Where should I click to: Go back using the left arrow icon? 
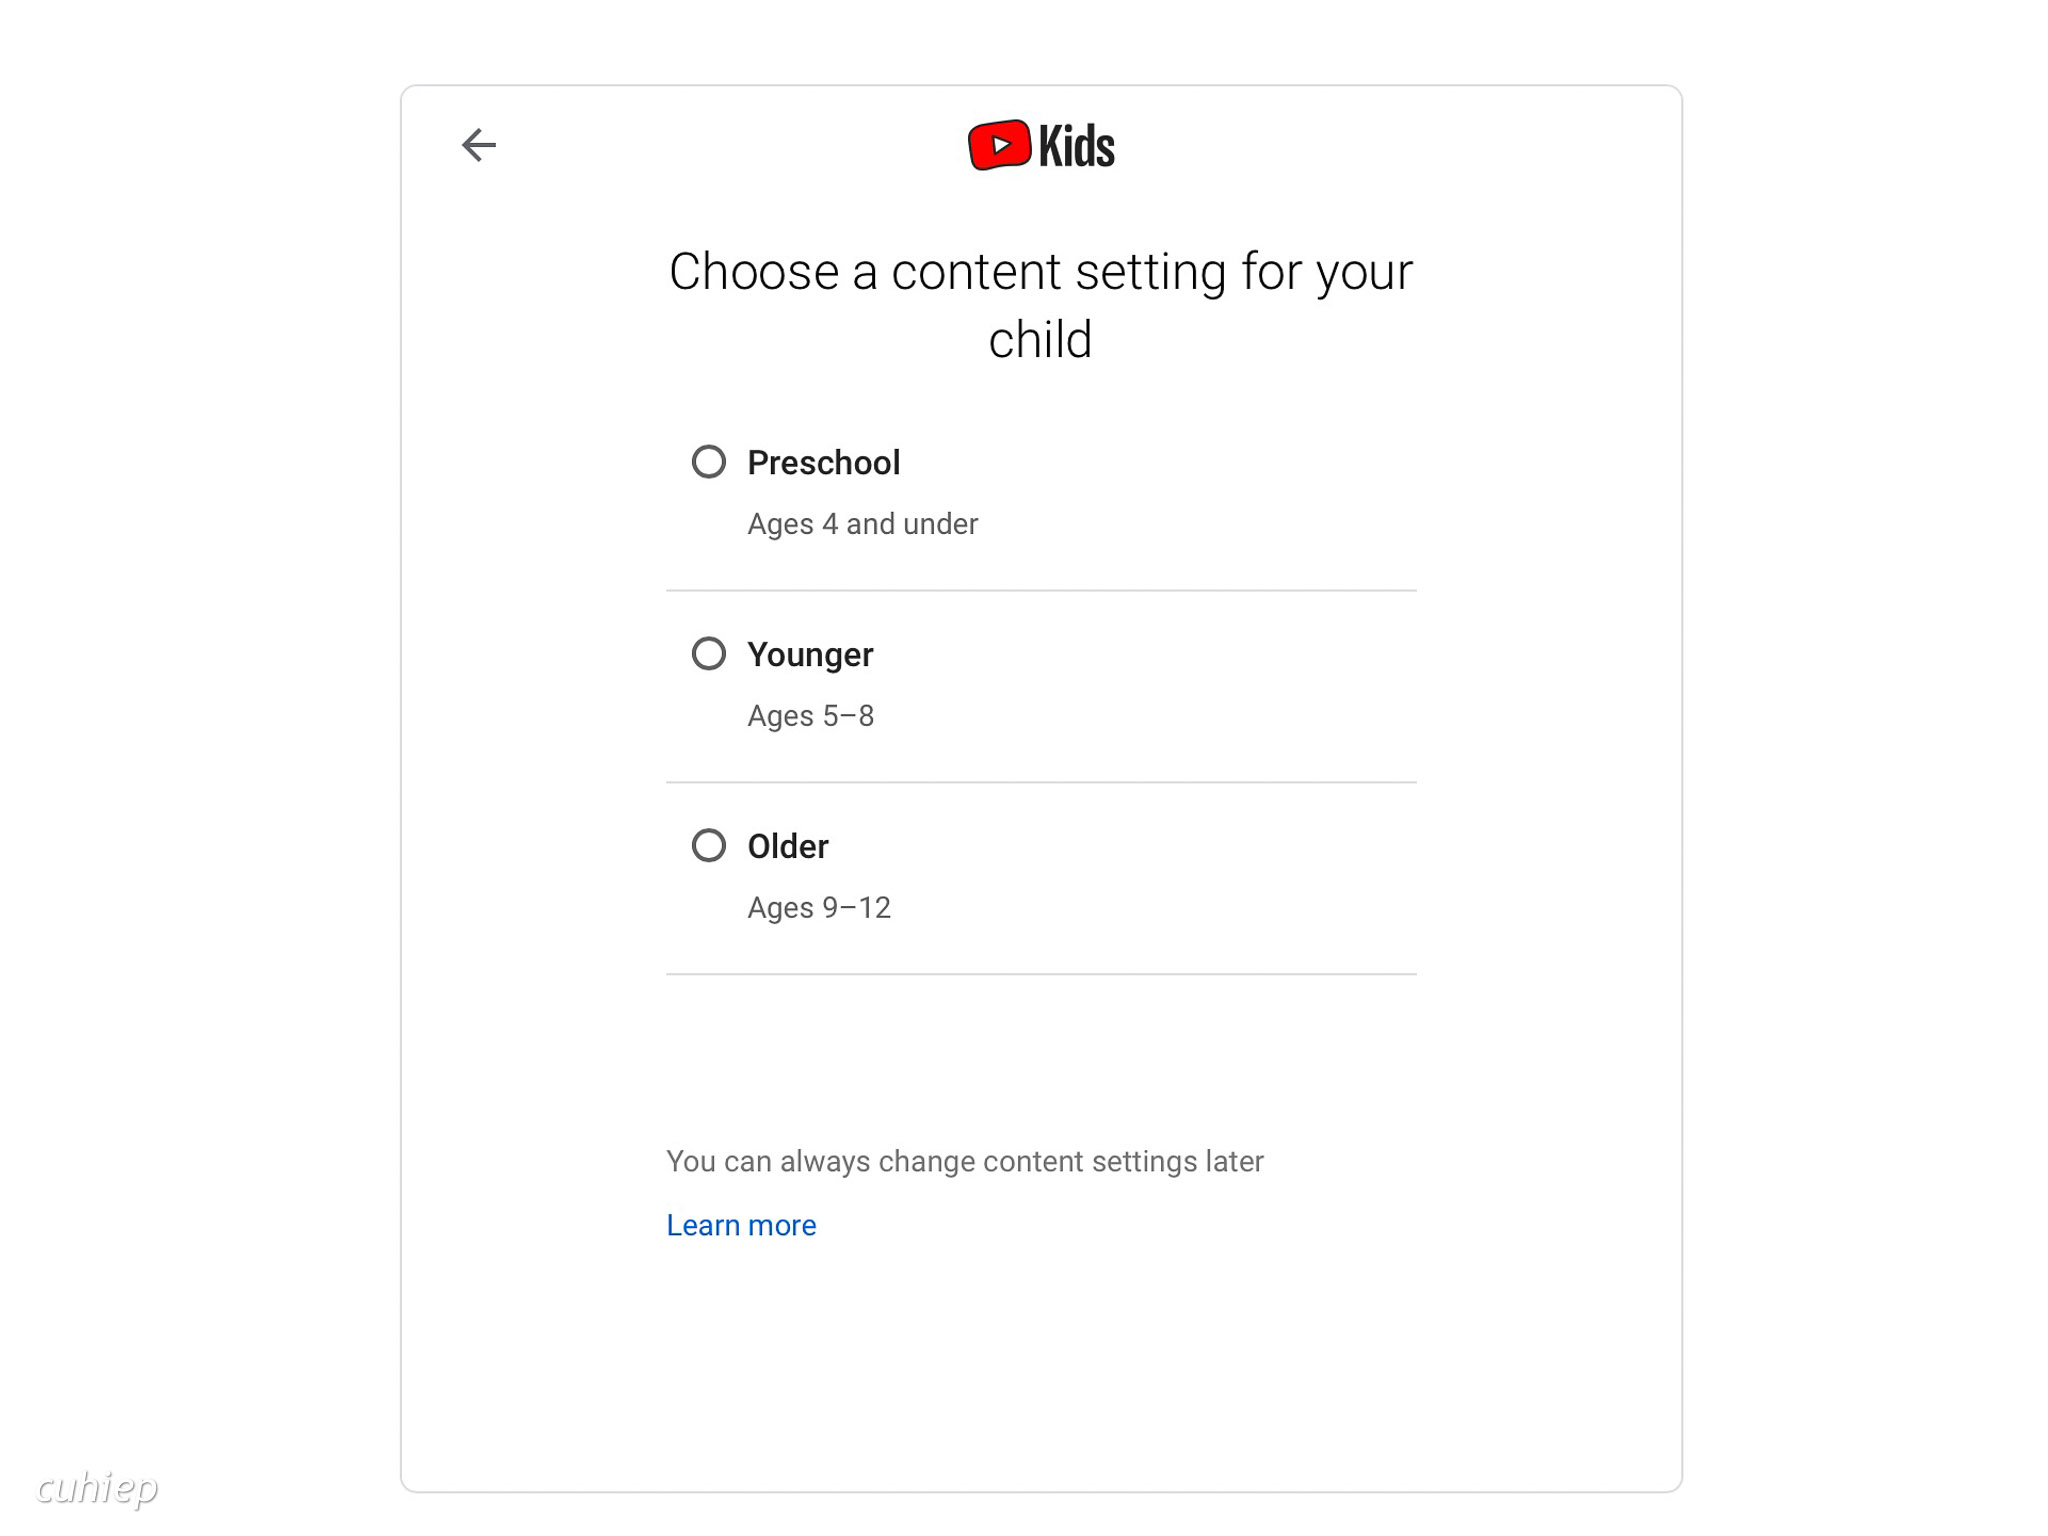pyautogui.click(x=478, y=145)
